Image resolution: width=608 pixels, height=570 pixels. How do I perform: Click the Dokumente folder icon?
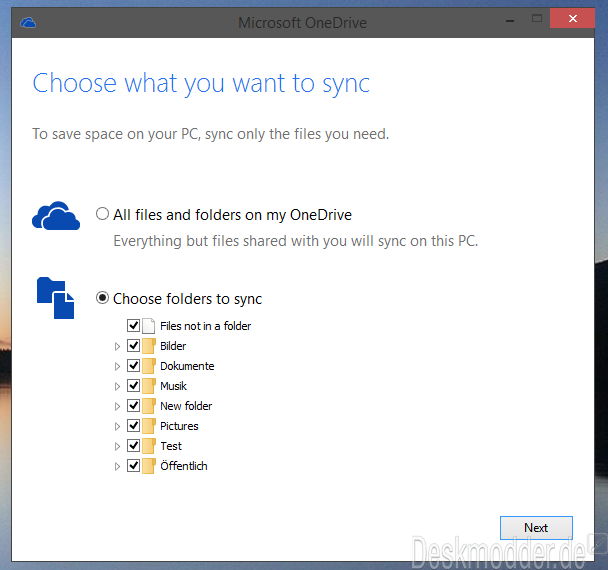pyautogui.click(x=149, y=366)
